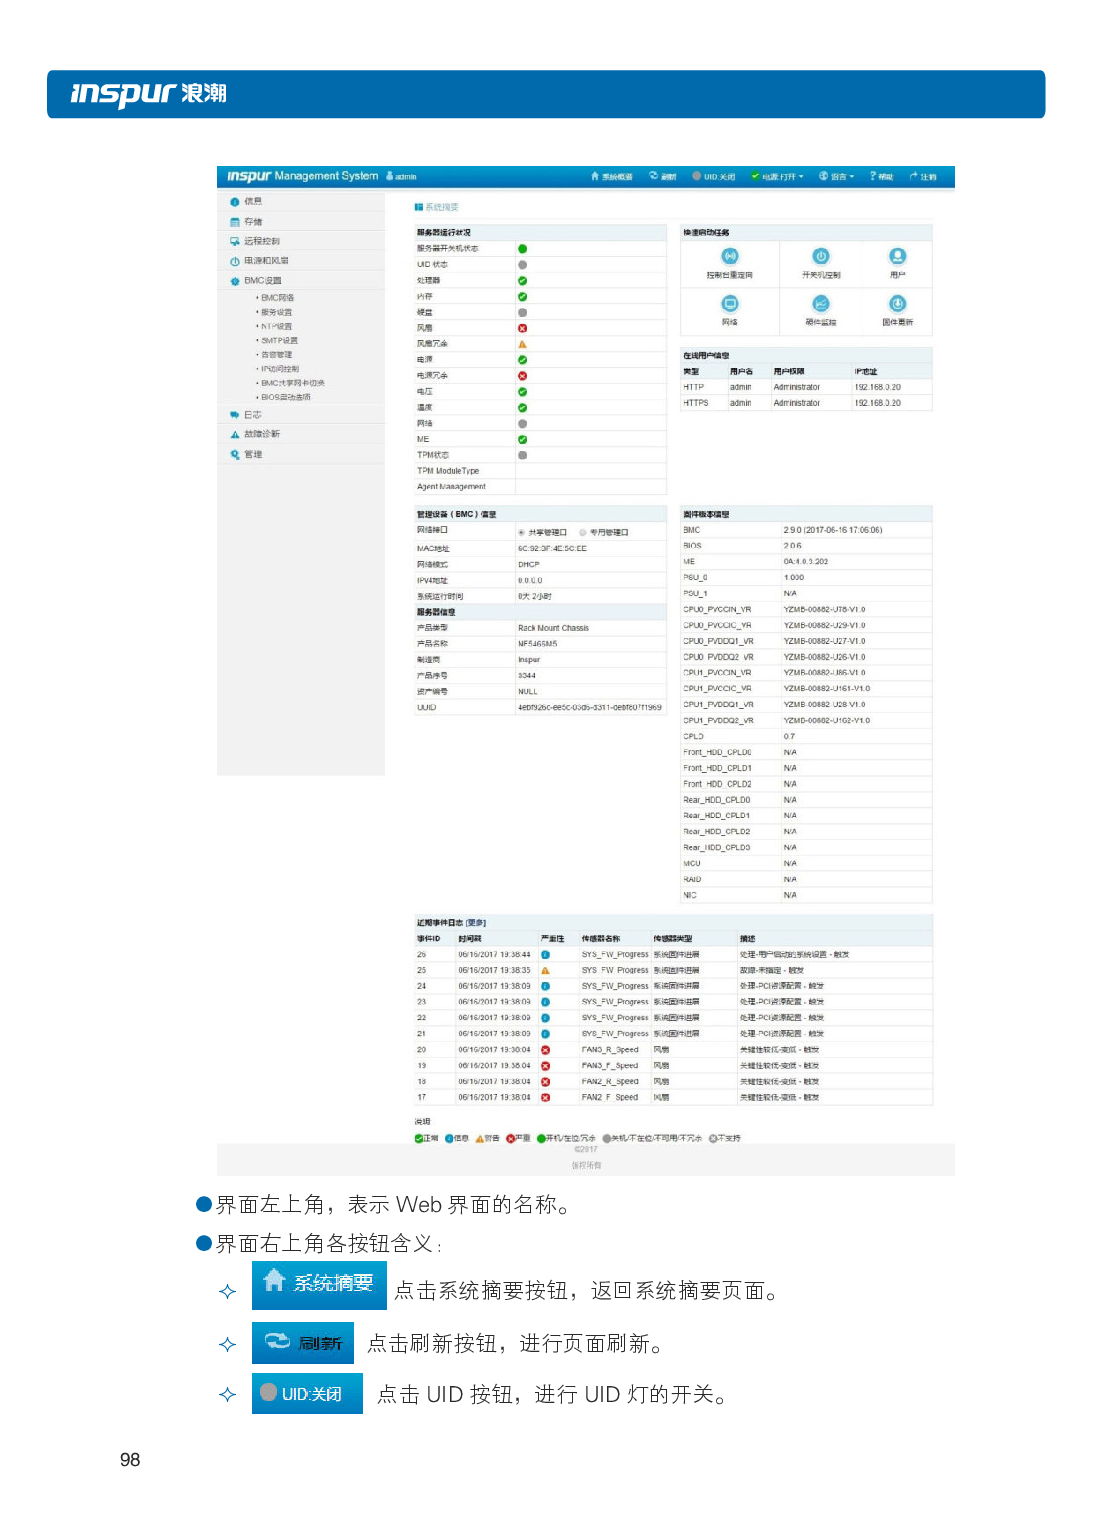Image resolution: width=1093 pixels, height=1535 pixels.
Task: Click the 开关机控制 power control icon
Action: [x=820, y=257]
